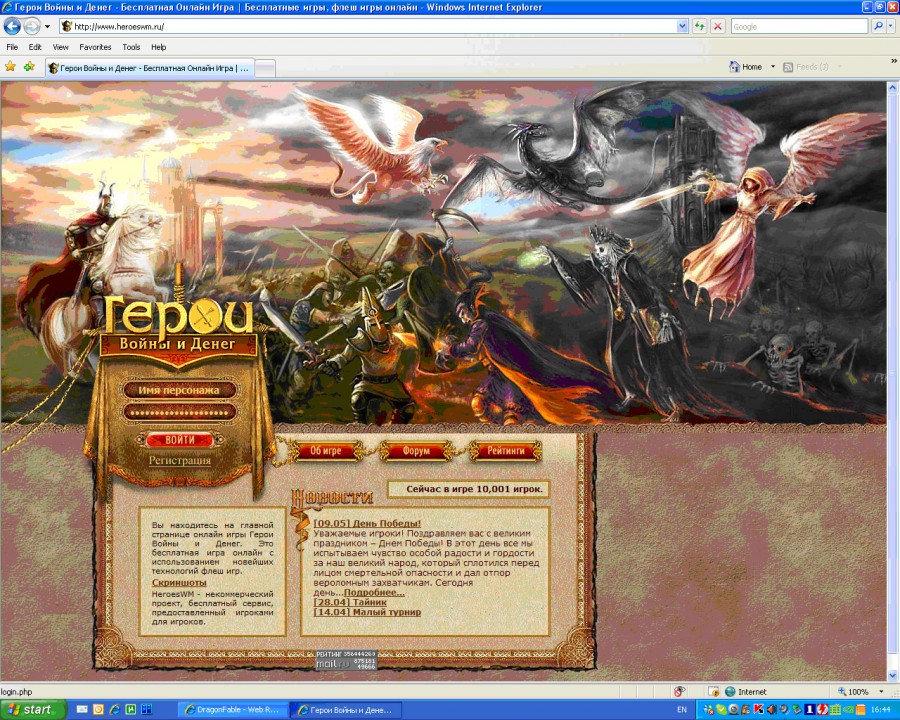Open the File menu

(x=11, y=47)
